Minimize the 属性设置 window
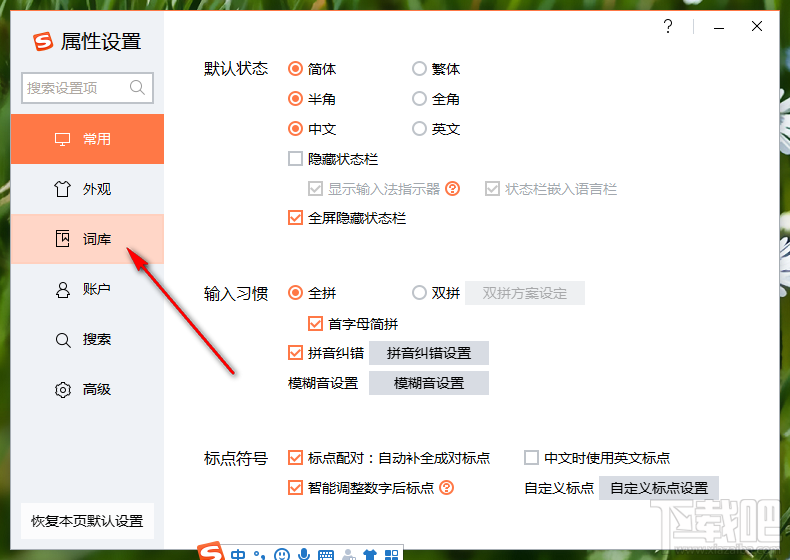 pyautogui.click(x=719, y=27)
